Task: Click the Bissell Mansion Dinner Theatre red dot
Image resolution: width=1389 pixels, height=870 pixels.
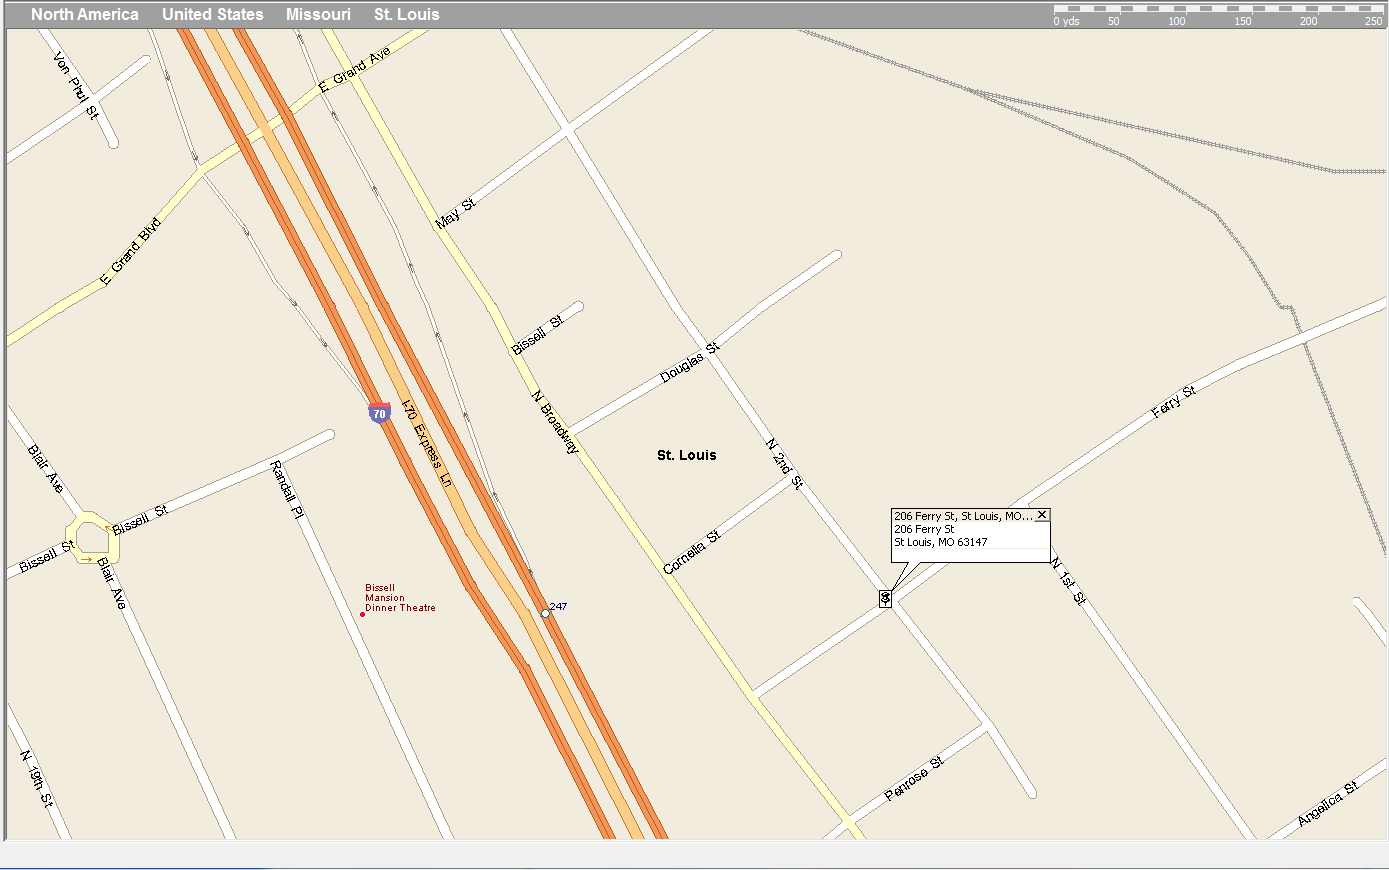Action: tap(362, 614)
